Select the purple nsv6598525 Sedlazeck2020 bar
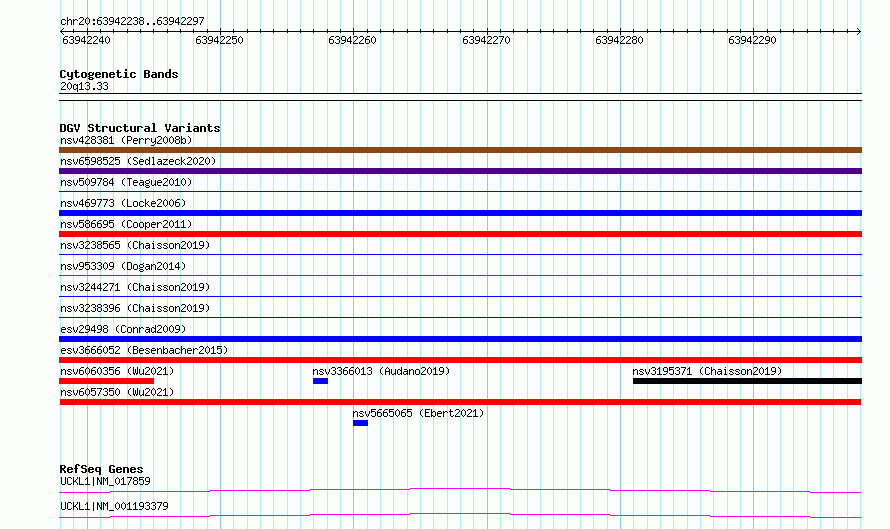This screenshot has height=529, width=890. click(x=460, y=171)
